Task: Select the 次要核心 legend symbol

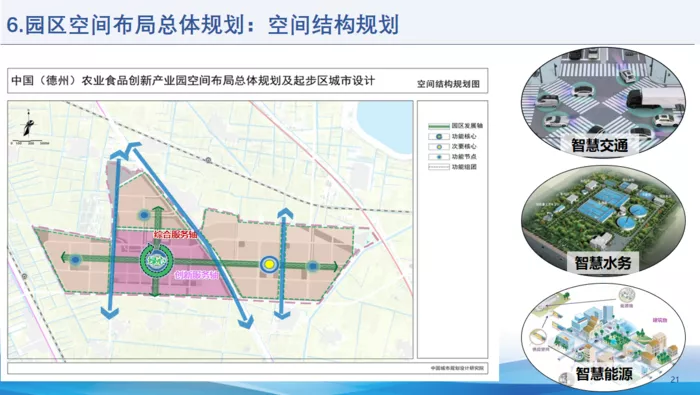Action: pyautogui.click(x=439, y=147)
